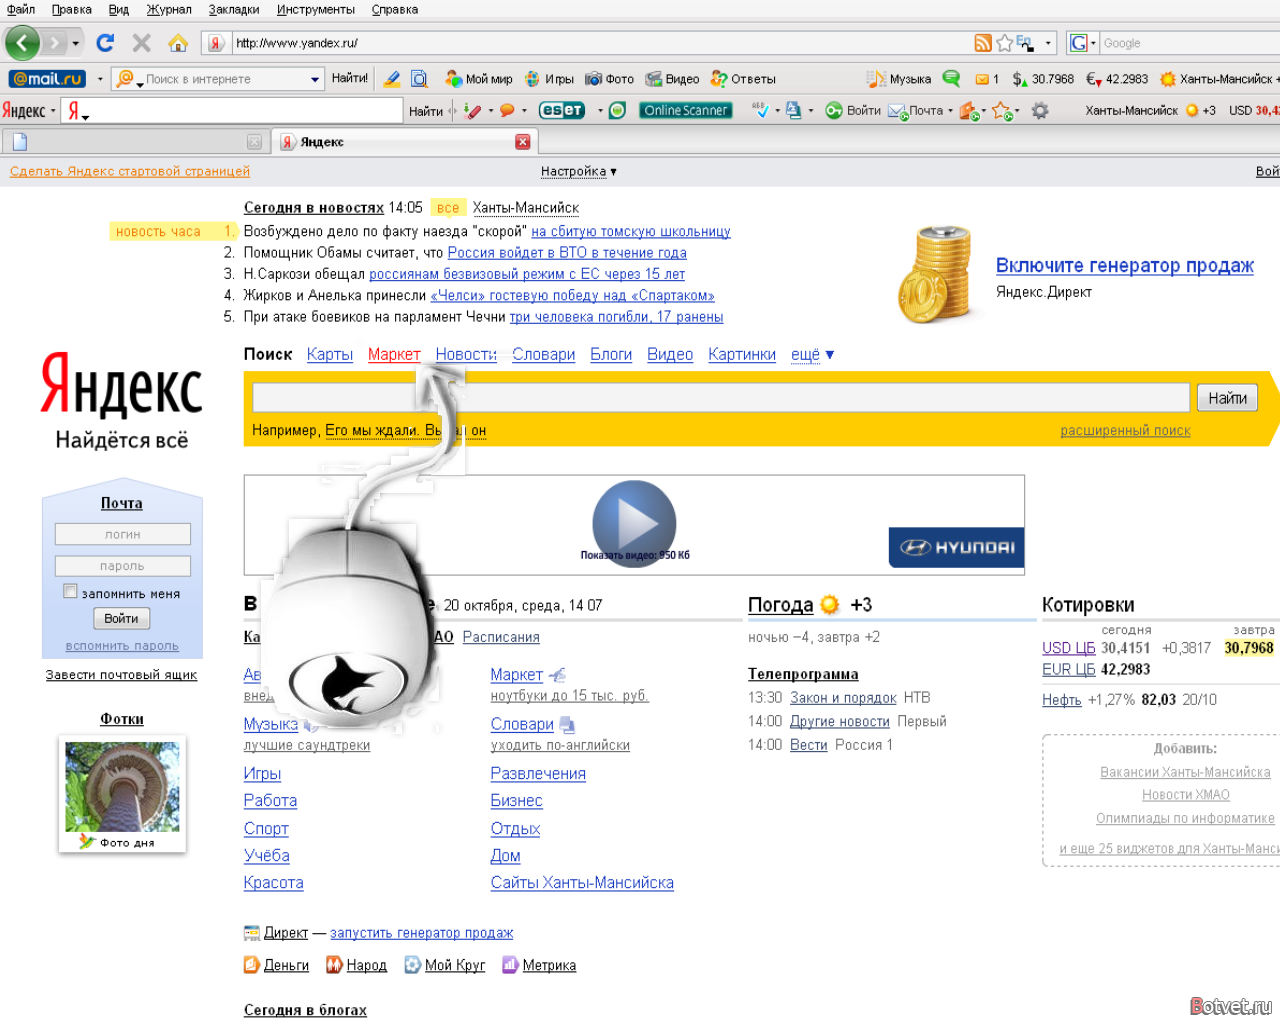Click the spell-check ABC checkmark icon
This screenshot has width=1280, height=1024.
click(x=760, y=110)
